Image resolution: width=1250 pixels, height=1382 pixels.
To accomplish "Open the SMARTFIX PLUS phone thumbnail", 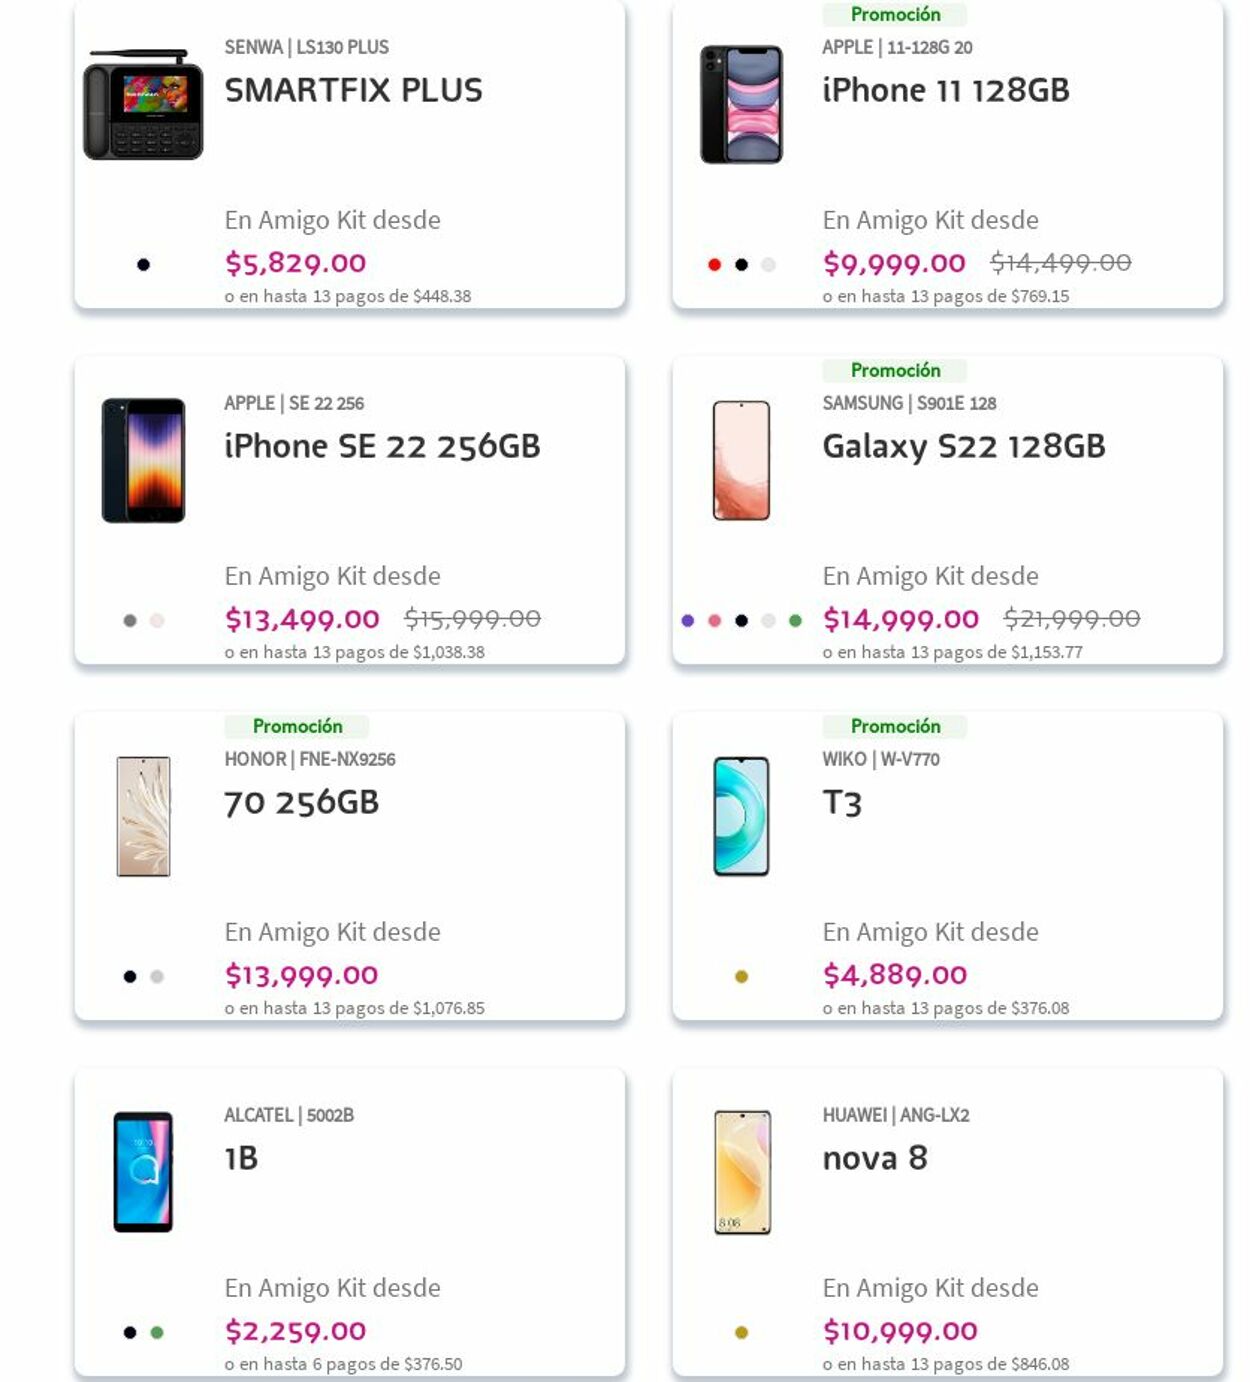I will [143, 105].
